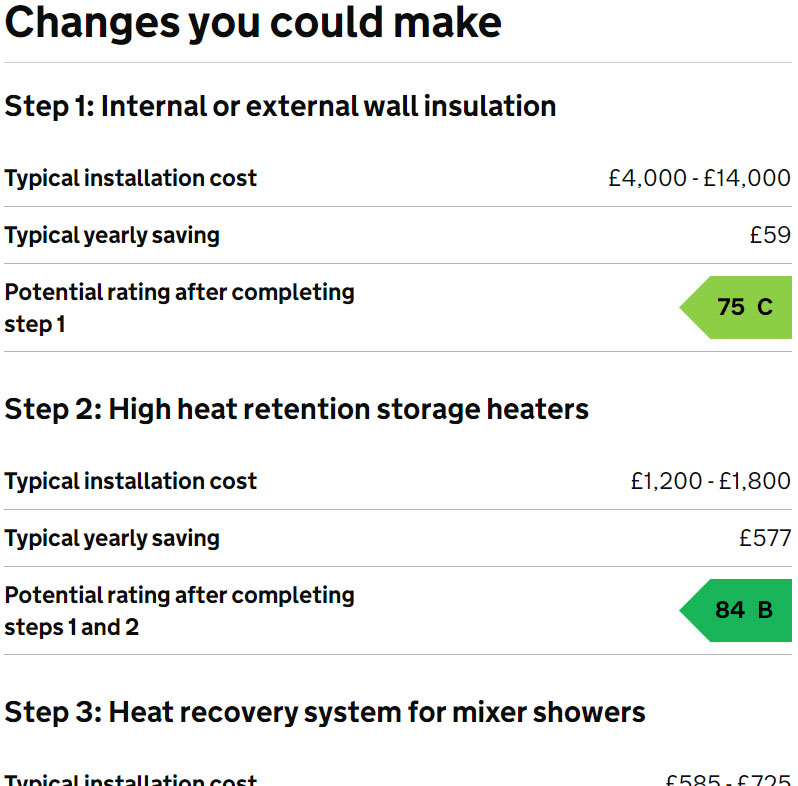Screen dimensions: 798x786
Task: Click the Step 3 heat recovery system heading
Action: pyautogui.click(x=325, y=712)
